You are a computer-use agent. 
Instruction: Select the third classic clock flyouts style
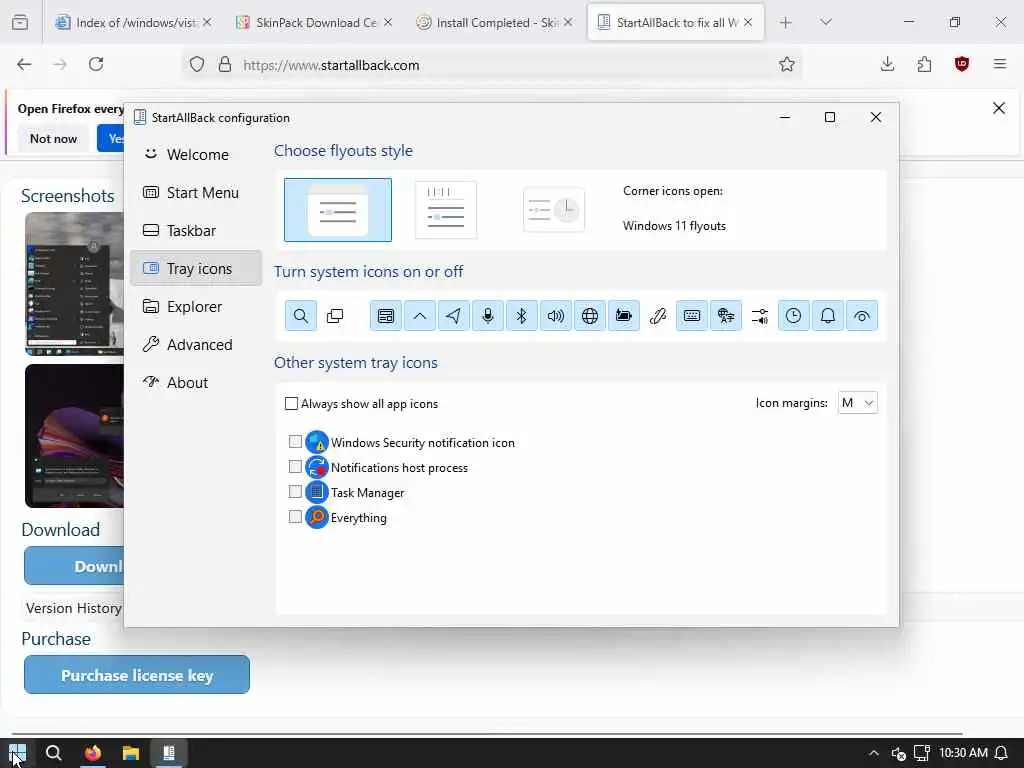click(554, 210)
